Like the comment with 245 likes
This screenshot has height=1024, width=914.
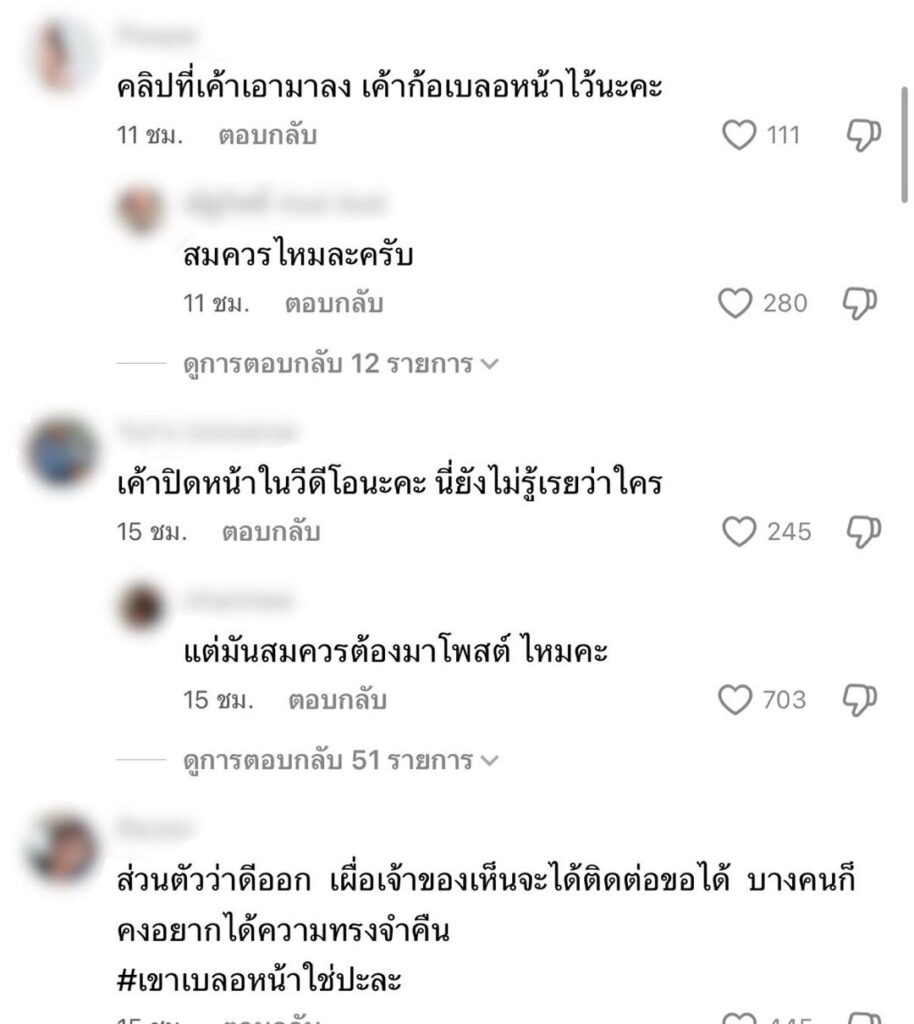tap(739, 531)
